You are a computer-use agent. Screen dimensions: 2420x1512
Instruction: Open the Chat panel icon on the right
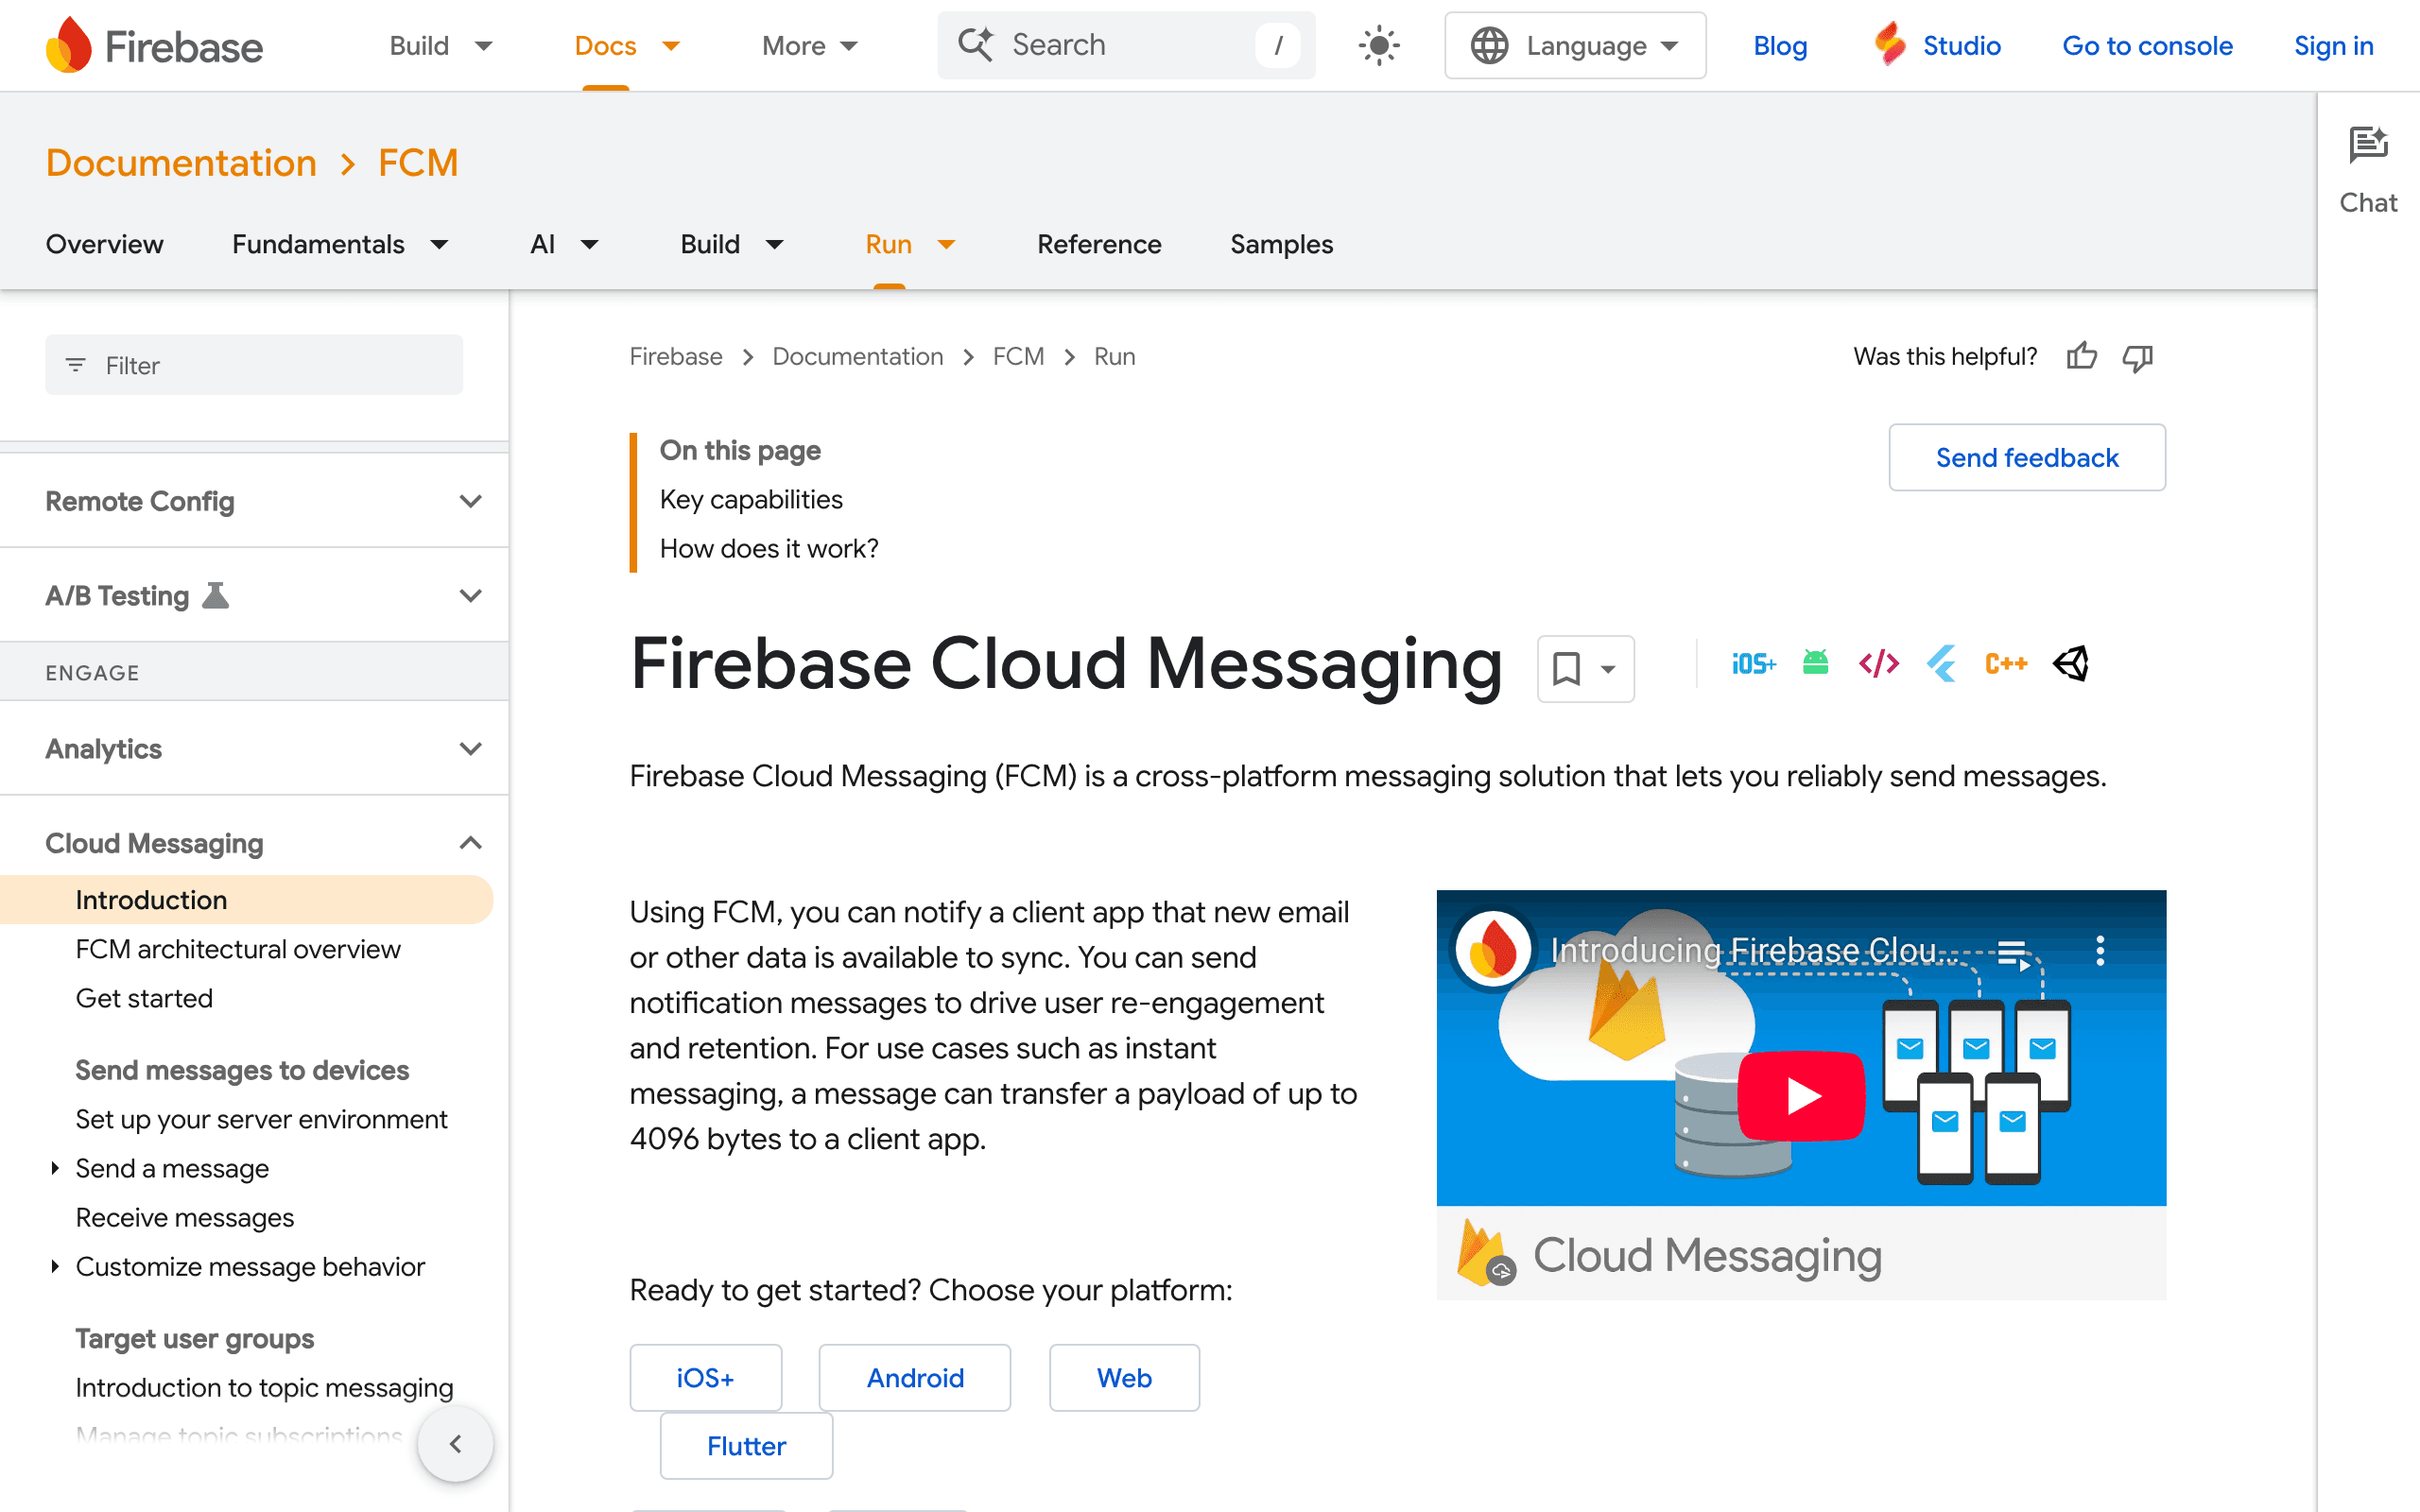point(2368,143)
